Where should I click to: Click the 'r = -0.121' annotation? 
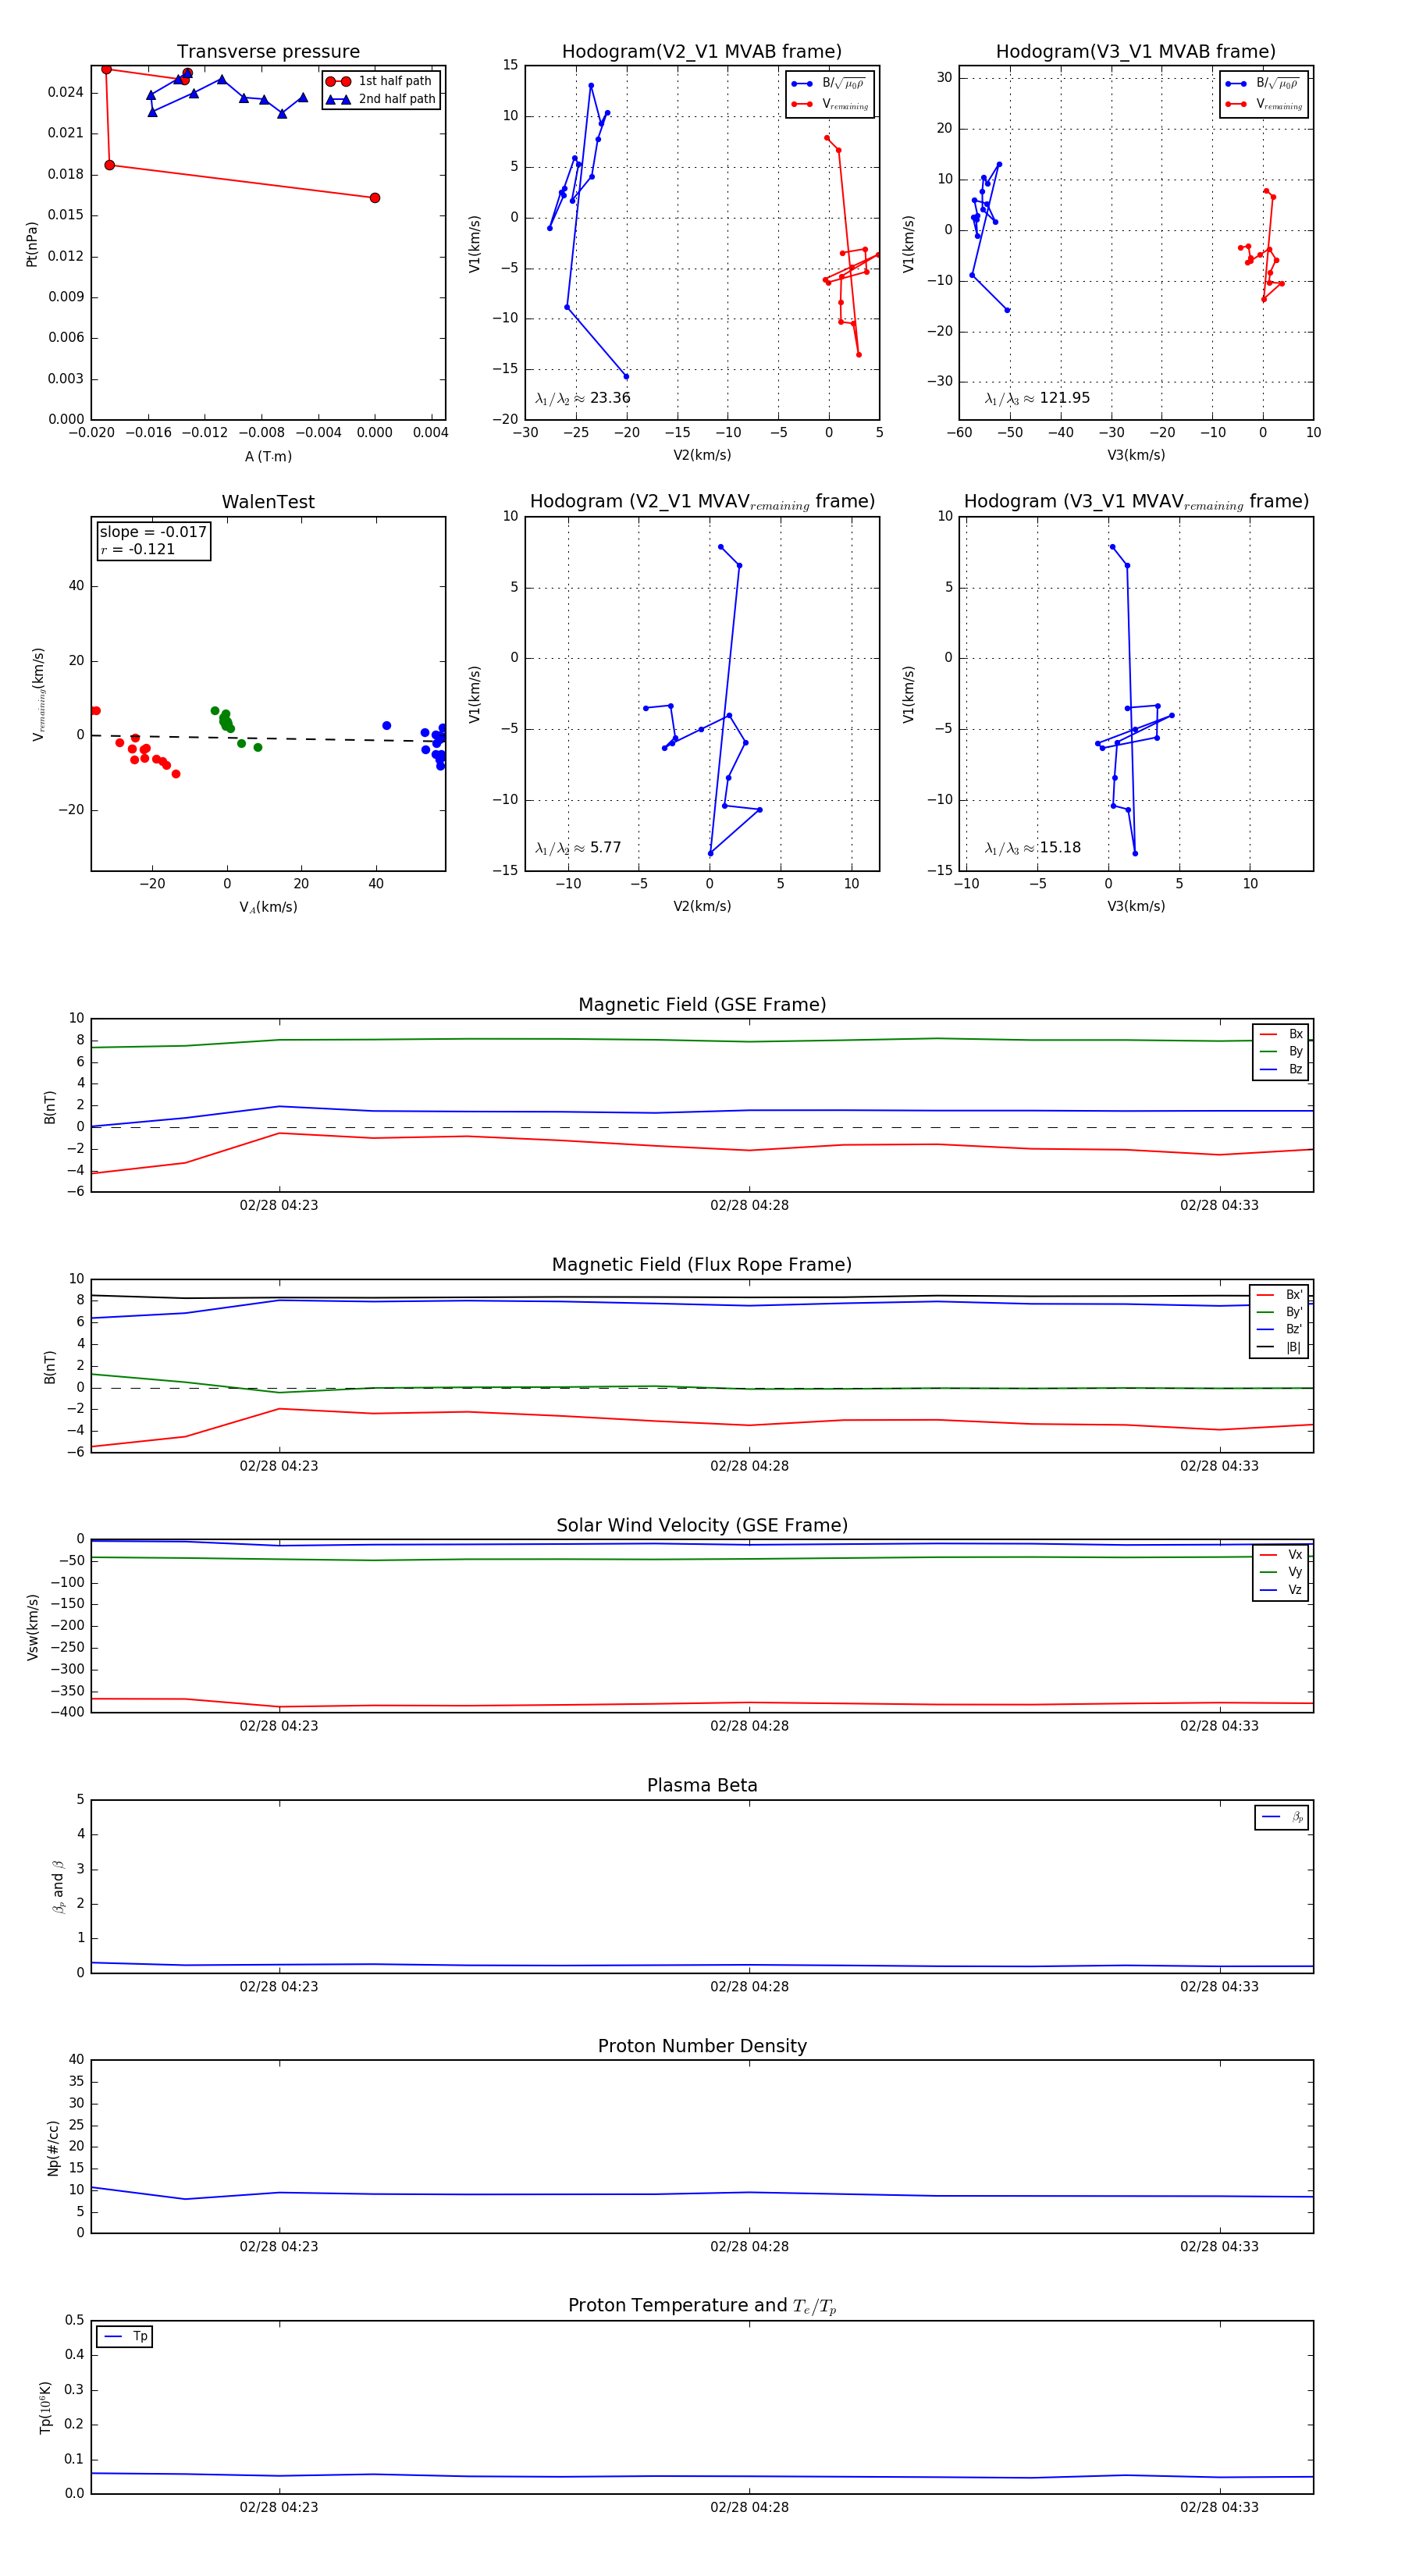point(138,549)
